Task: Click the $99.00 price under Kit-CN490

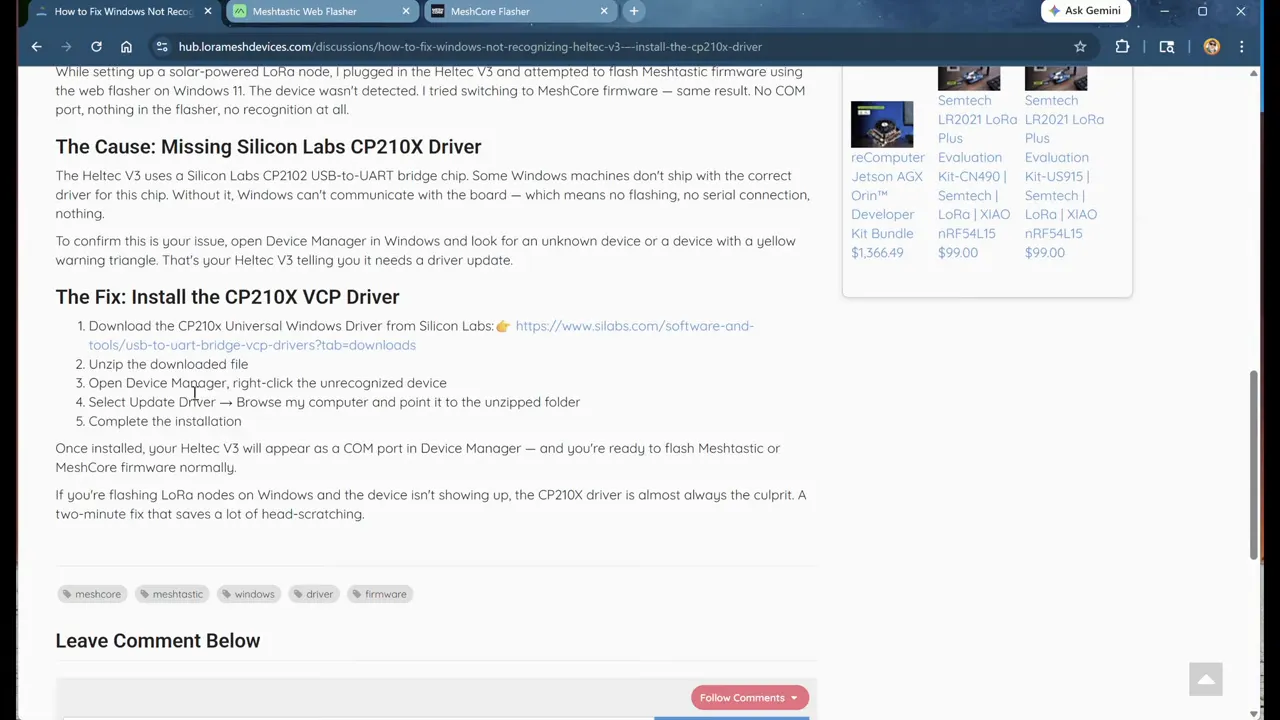Action: pos(958,252)
